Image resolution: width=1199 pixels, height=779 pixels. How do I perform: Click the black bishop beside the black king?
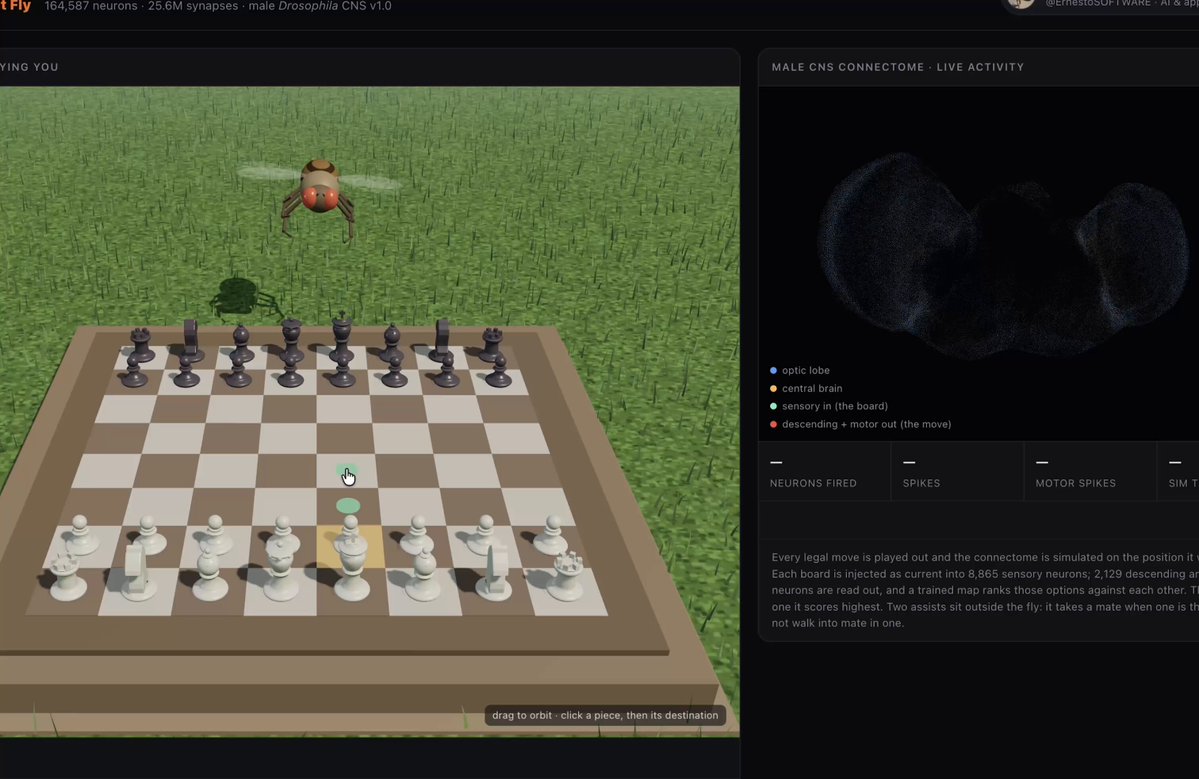coord(392,343)
